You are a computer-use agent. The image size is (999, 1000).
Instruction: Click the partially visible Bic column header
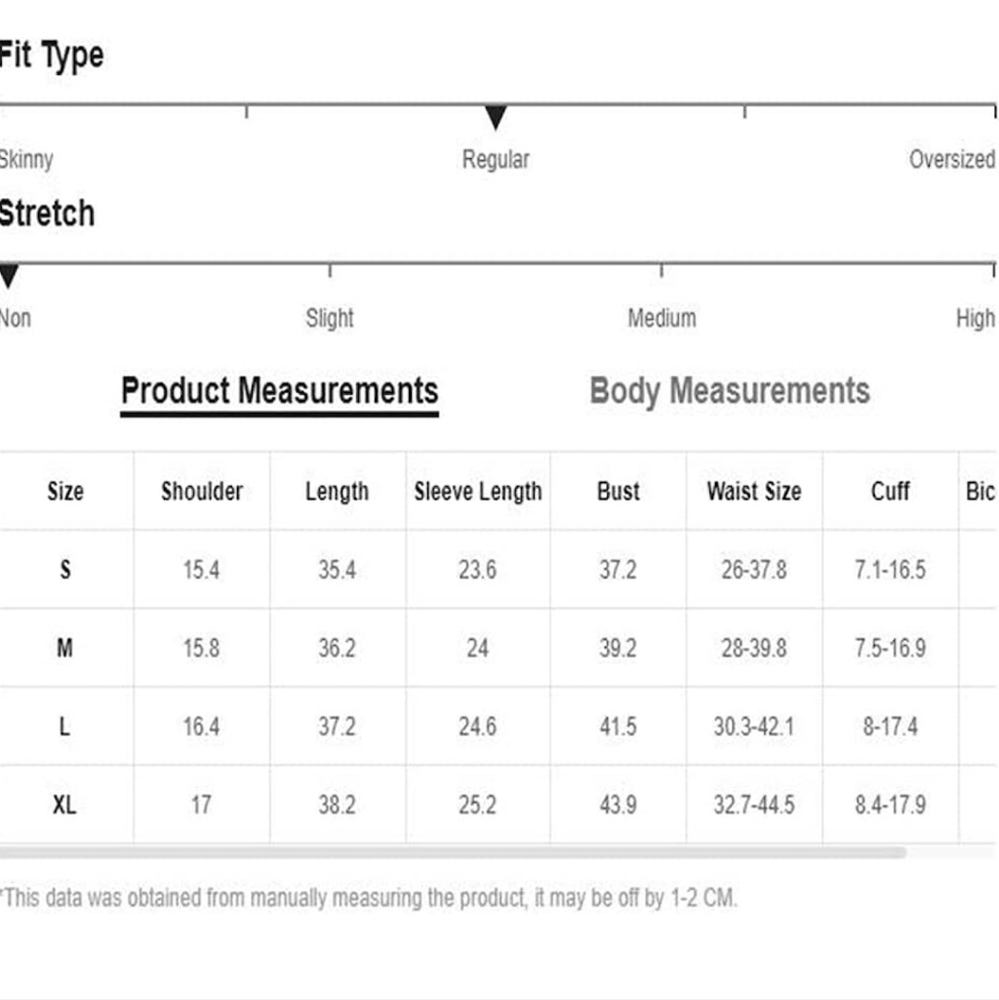coord(980,491)
